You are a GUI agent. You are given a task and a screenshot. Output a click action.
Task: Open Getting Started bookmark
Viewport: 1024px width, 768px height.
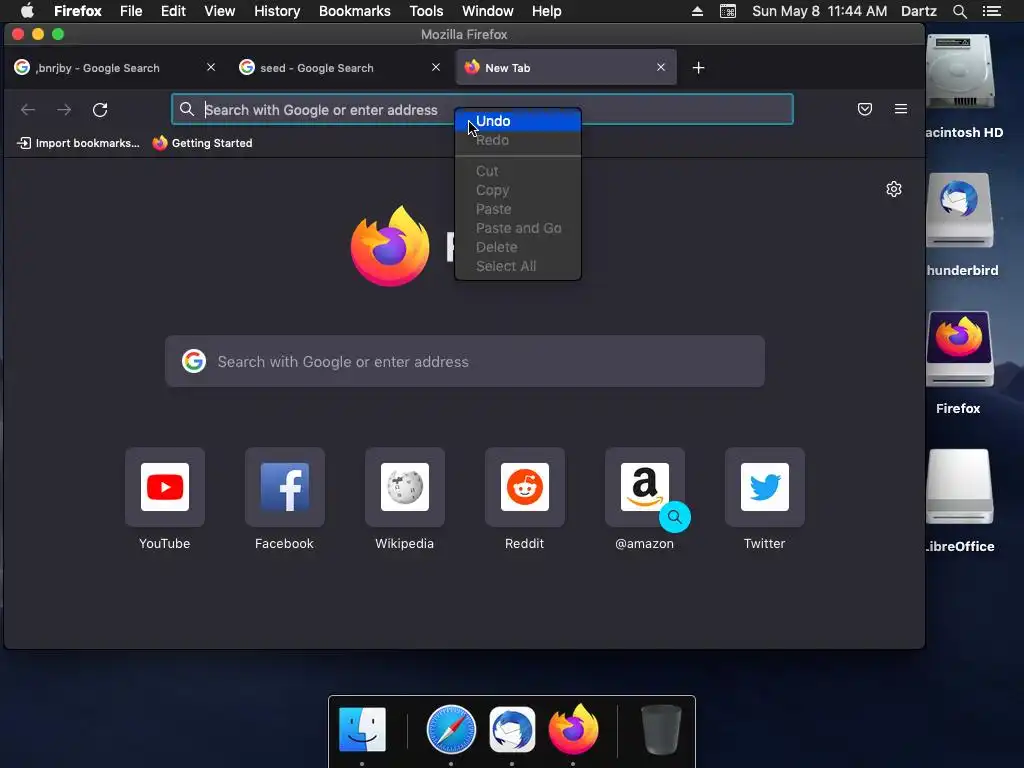[x=202, y=143]
